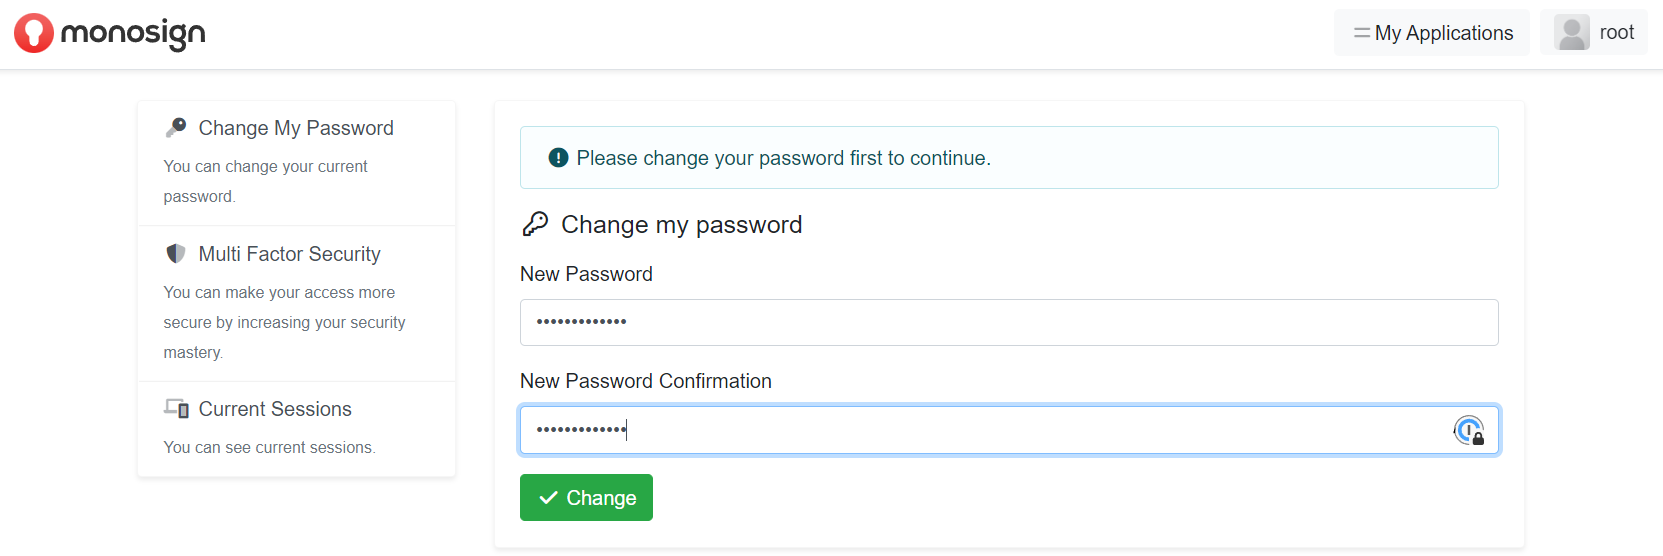Viewport: 1663px width, 556px height.
Task: Open Change My Password section in sidebar
Action: (296, 128)
